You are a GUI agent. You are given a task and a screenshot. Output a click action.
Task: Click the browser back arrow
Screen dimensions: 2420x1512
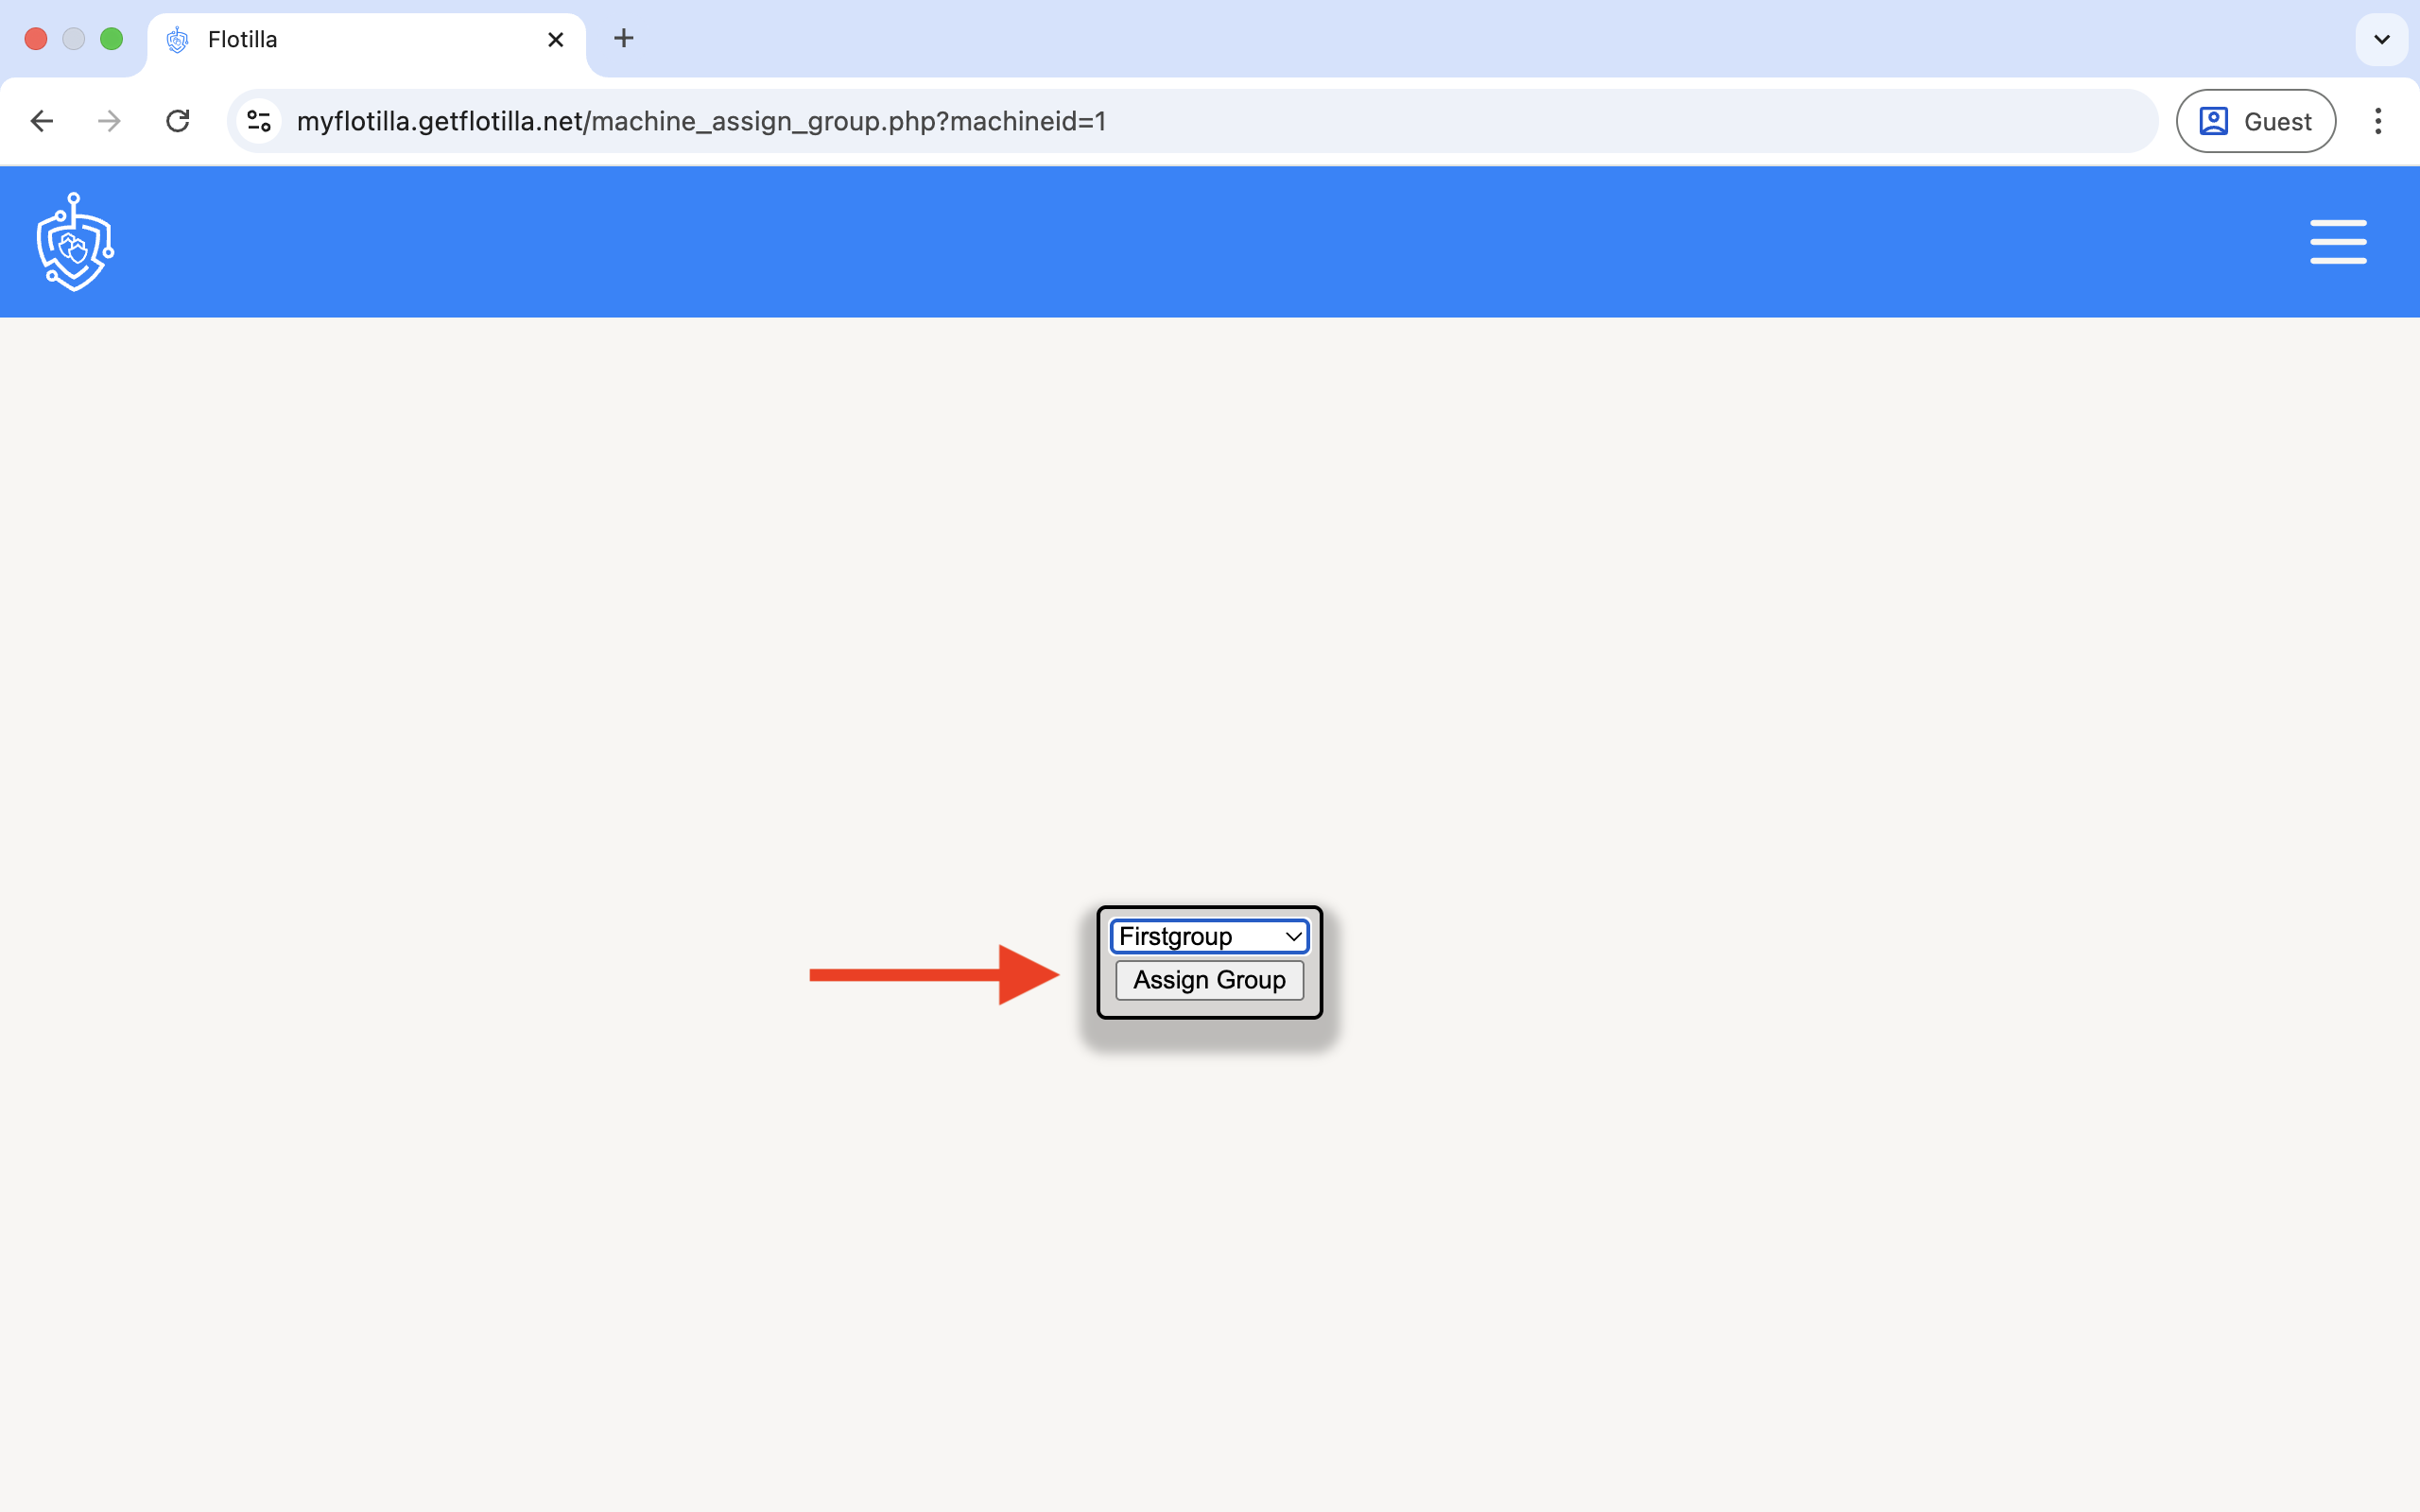tap(42, 121)
